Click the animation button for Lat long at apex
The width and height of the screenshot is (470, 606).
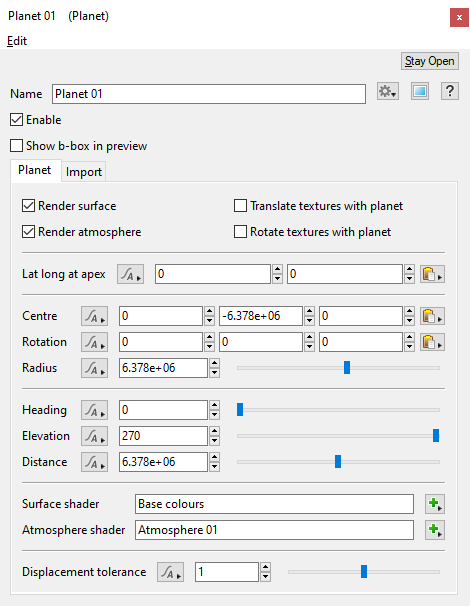pyautogui.click(x=131, y=274)
